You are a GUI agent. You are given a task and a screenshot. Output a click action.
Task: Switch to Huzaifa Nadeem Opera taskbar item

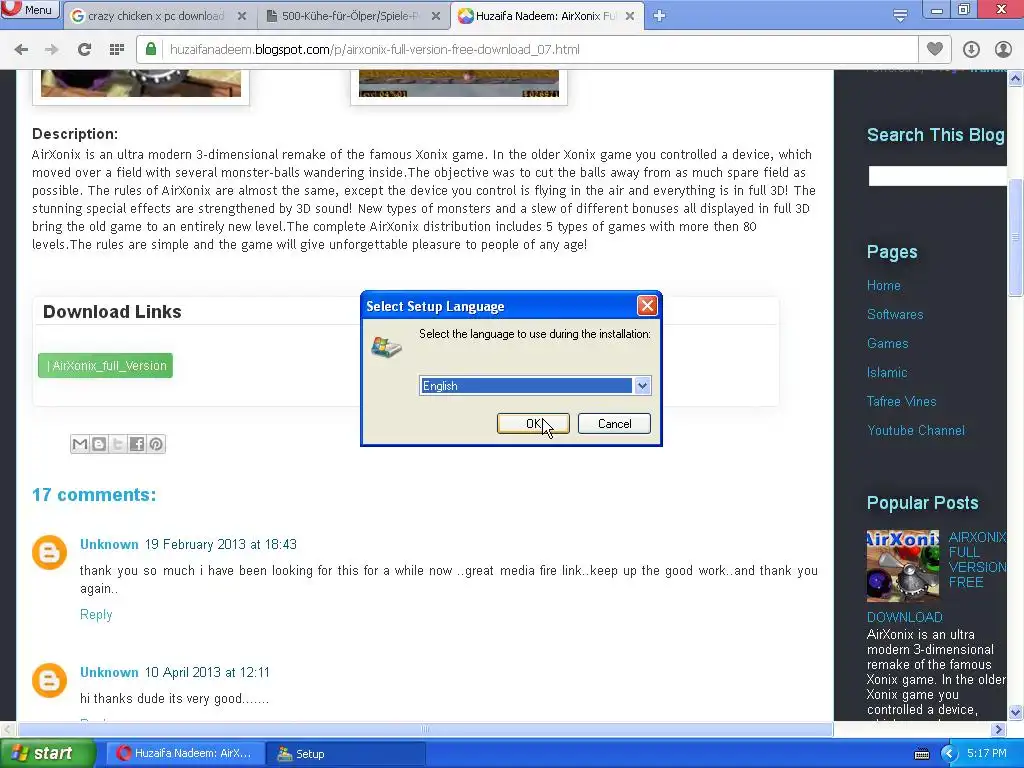point(185,753)
